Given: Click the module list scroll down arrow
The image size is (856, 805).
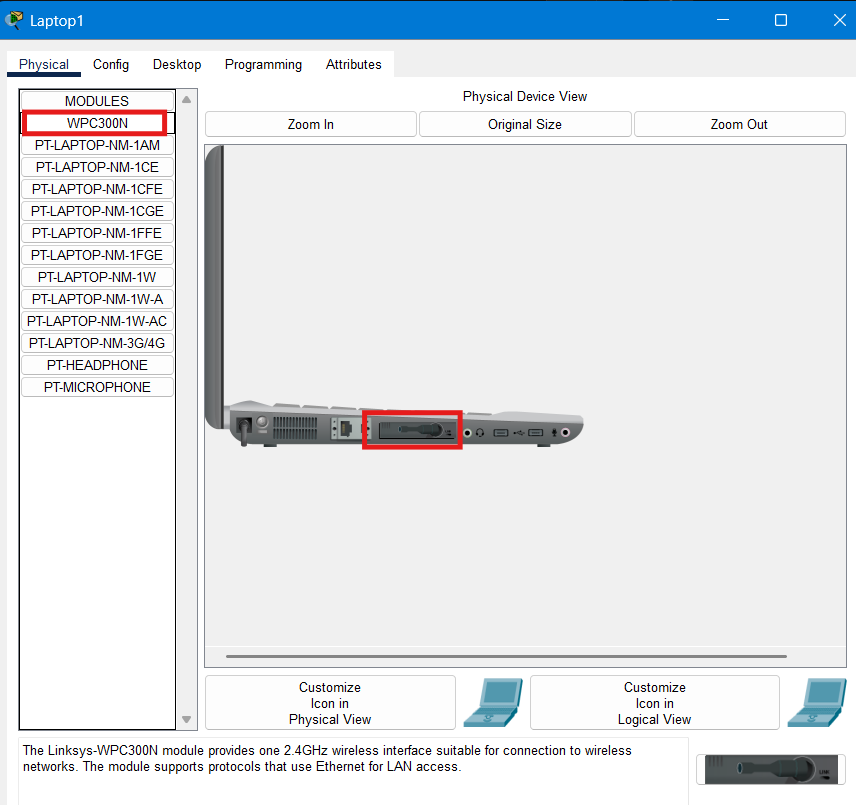Looking at the screenshot, I should (x=187, y=719).
